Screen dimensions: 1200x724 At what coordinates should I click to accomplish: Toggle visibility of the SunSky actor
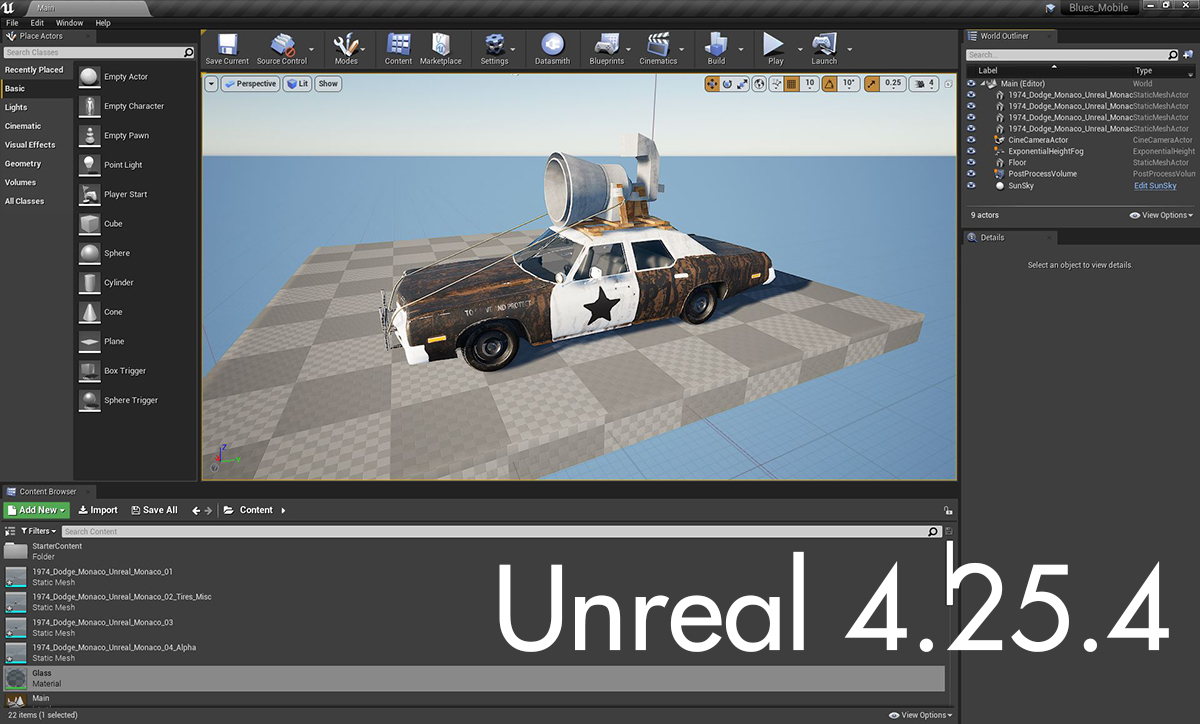[x=971, y=185]
